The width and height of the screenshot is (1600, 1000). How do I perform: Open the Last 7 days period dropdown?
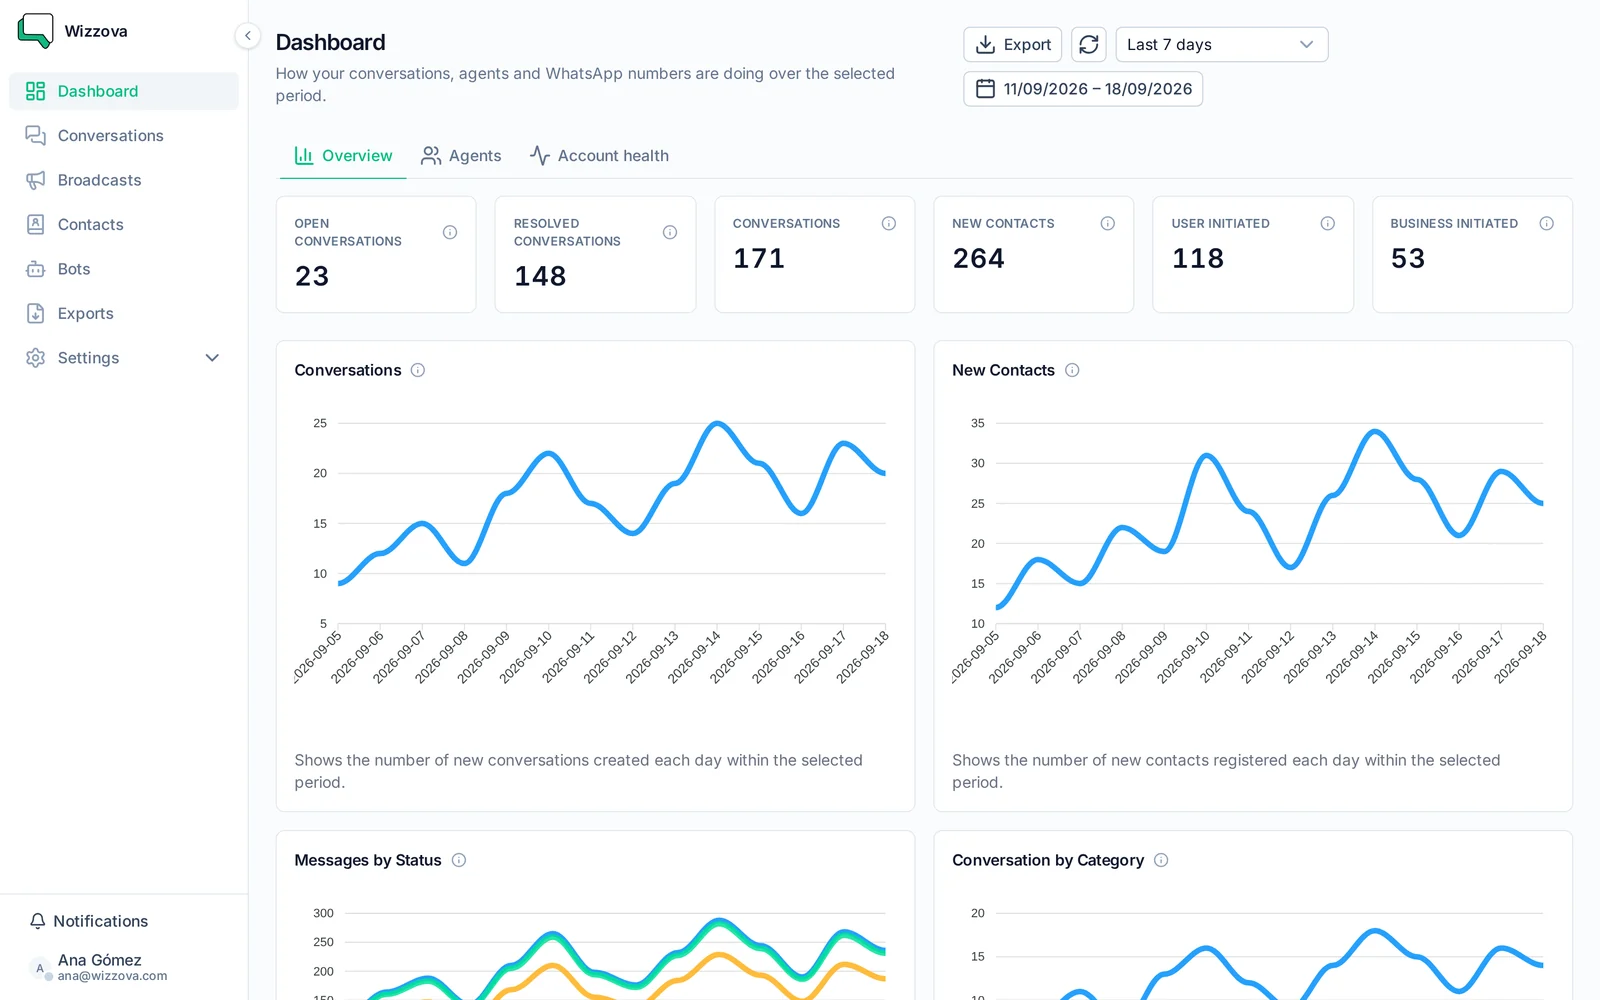click(1221, 44)
